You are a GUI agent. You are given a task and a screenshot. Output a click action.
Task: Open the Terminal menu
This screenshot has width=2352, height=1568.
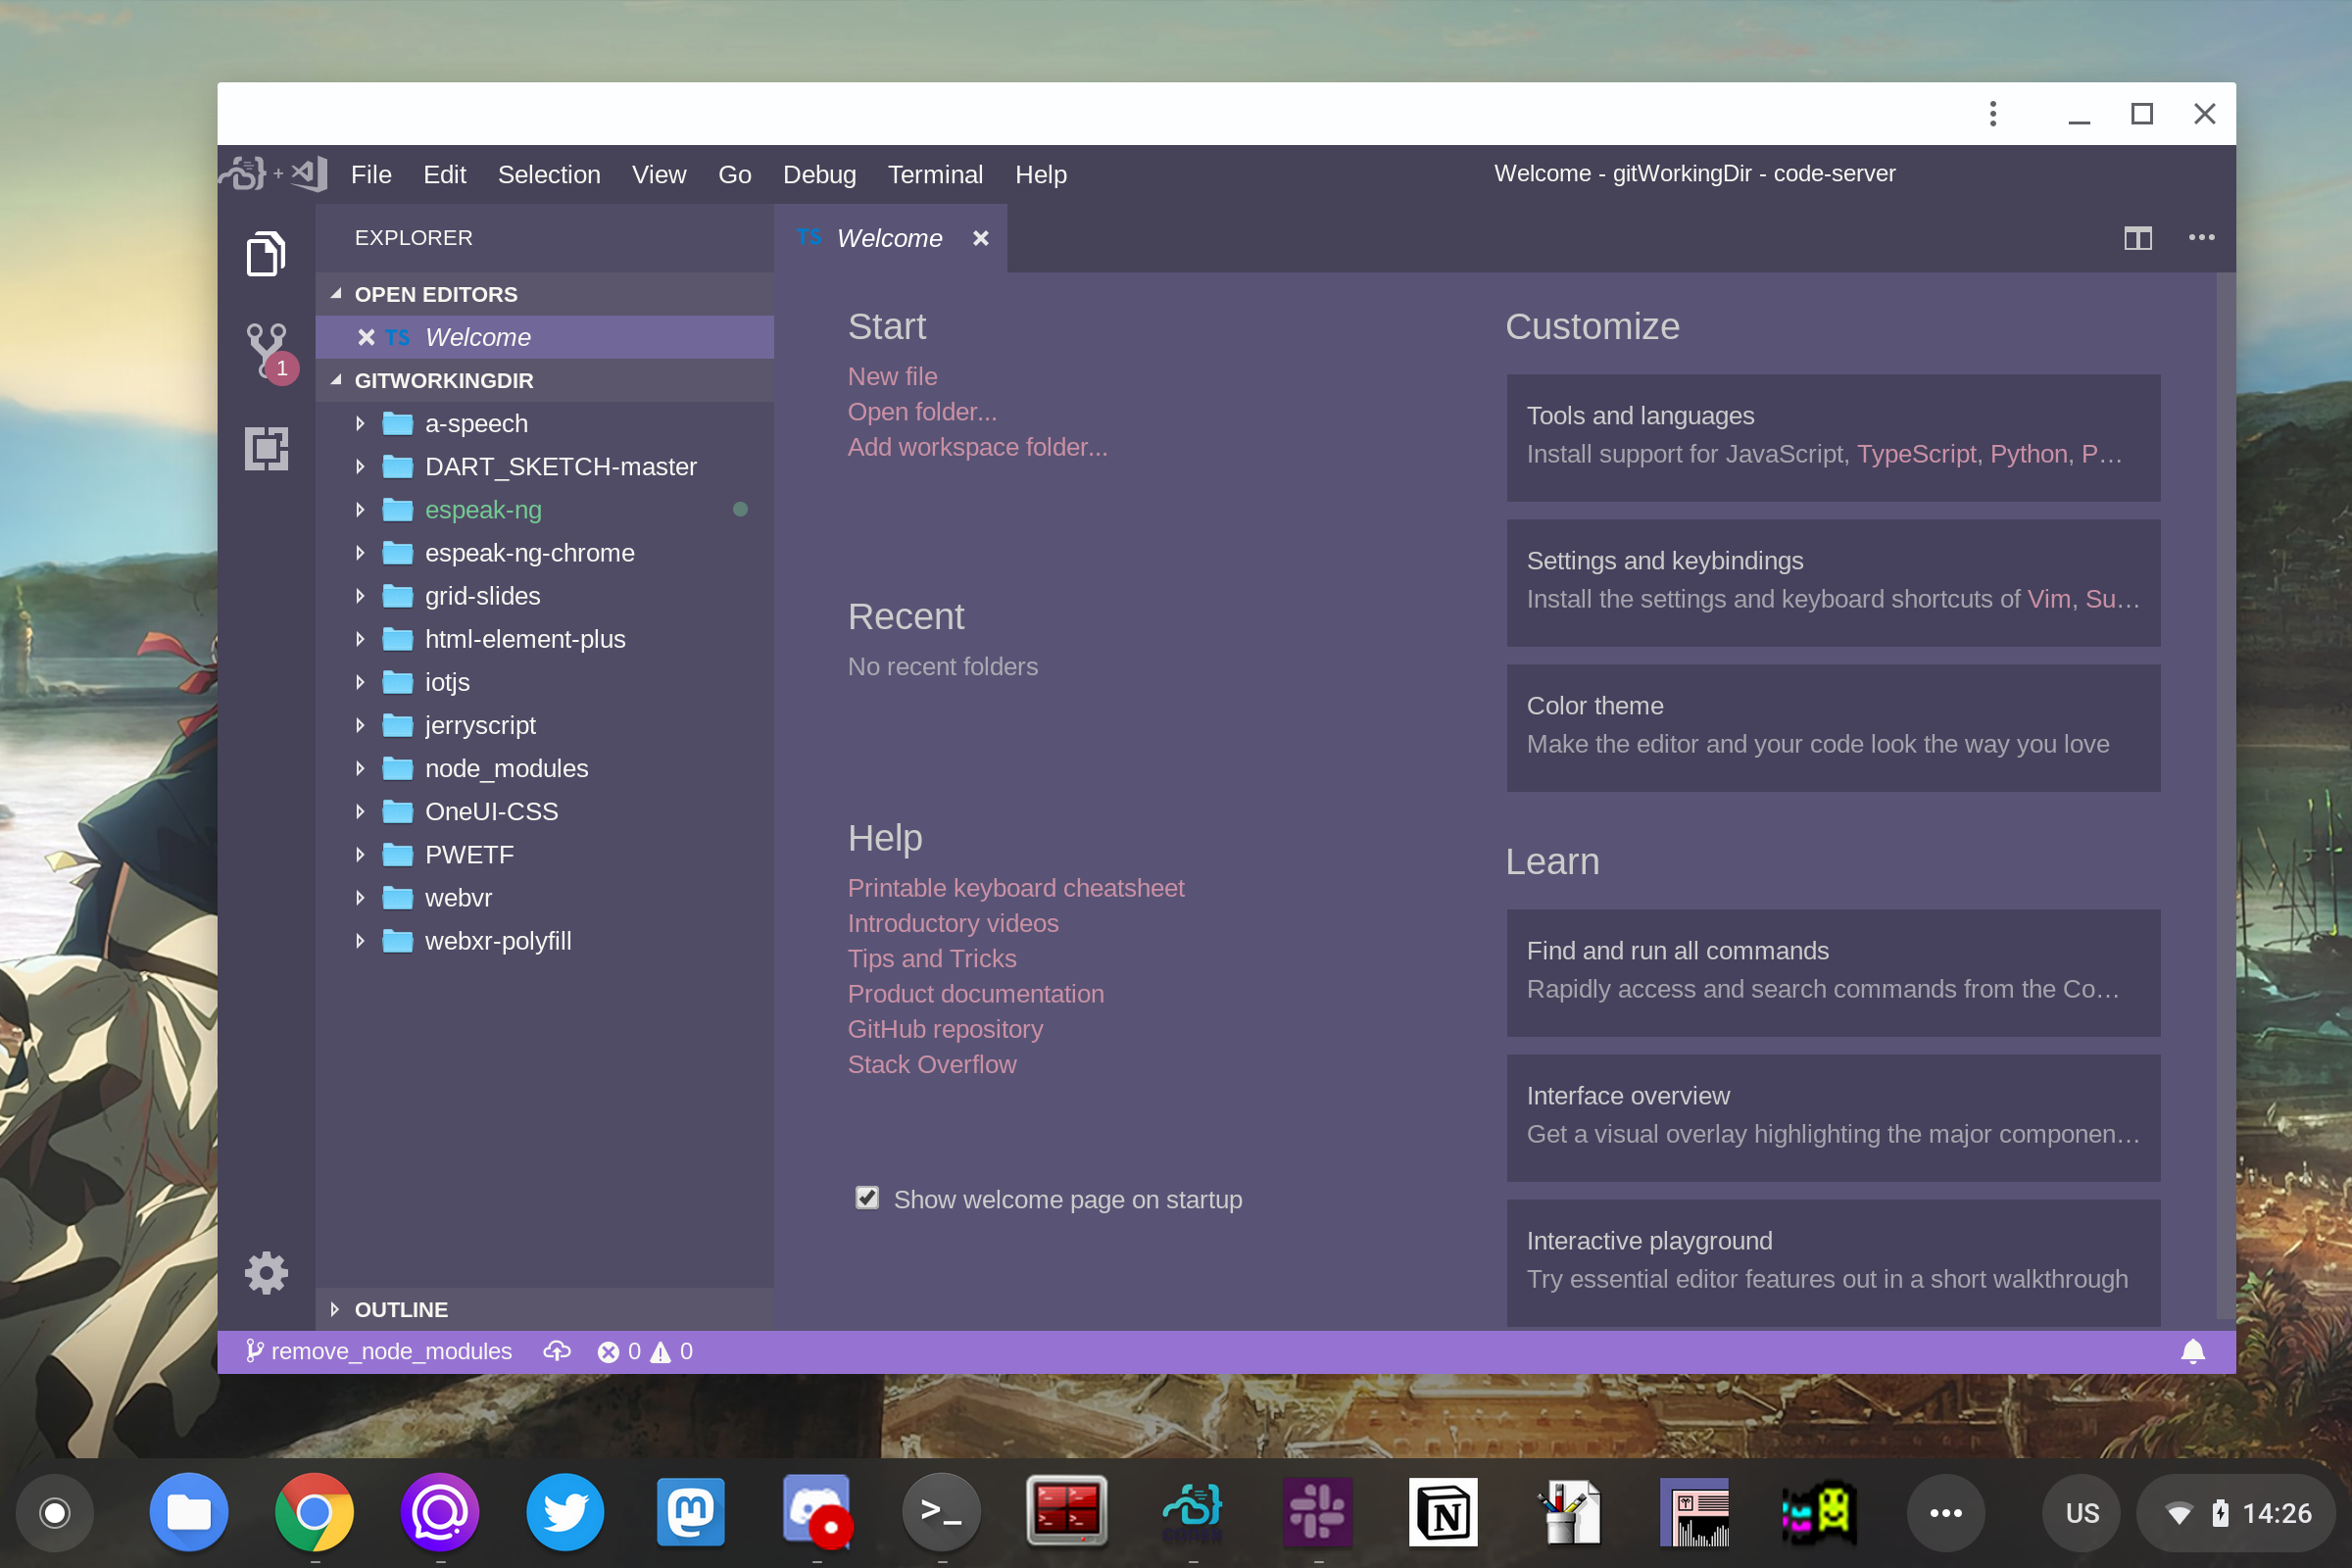935,174
